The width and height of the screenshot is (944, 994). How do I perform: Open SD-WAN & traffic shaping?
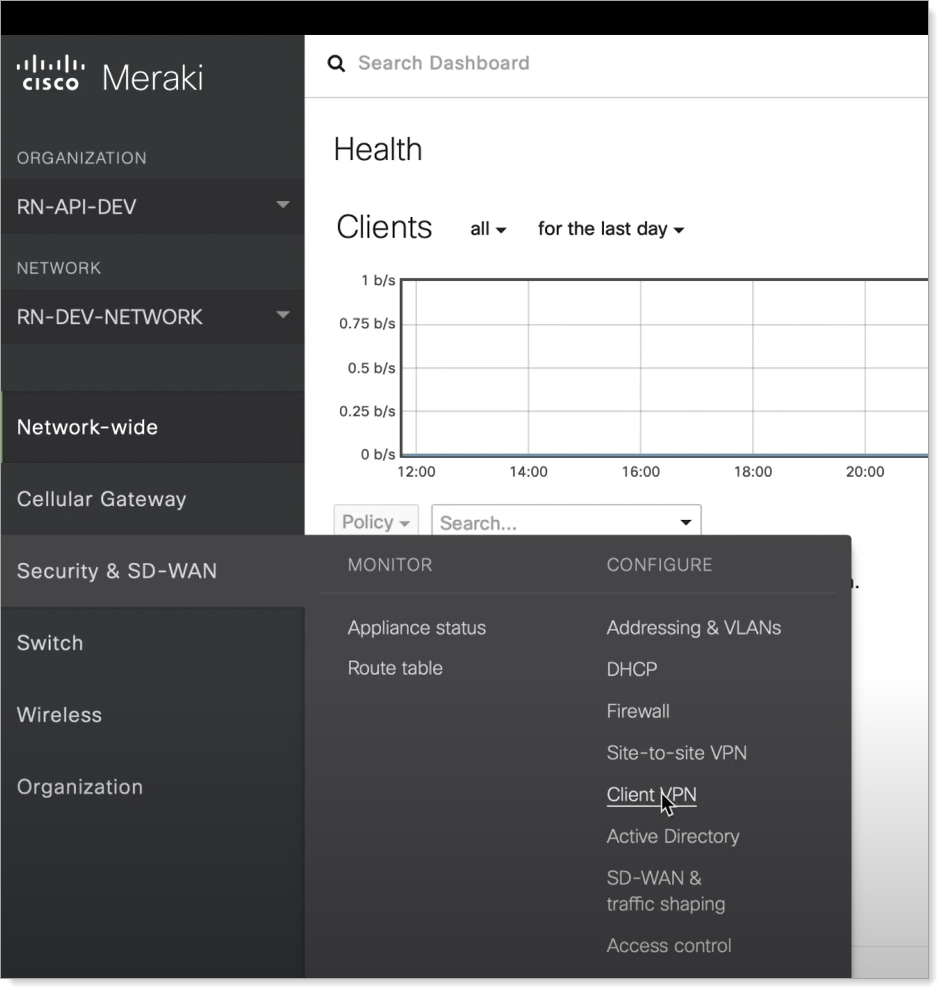(666, 891)
